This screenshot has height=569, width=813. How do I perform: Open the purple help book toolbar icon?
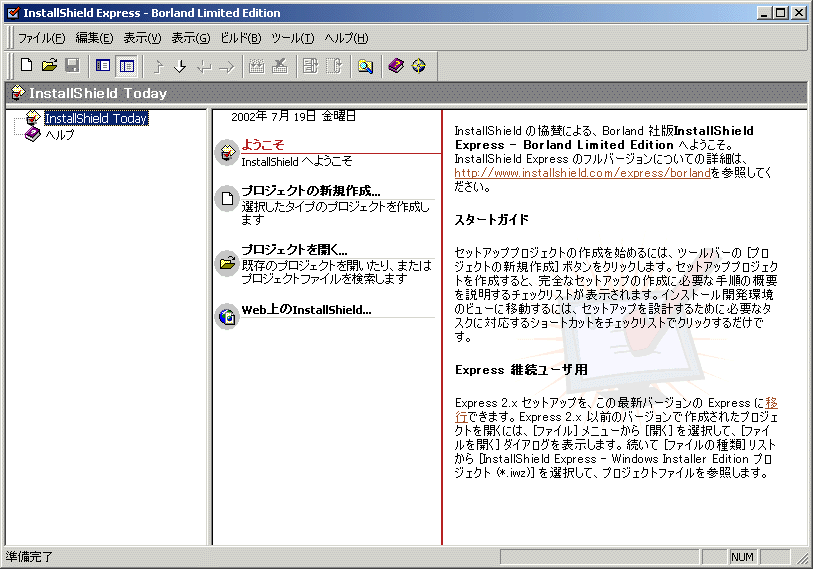point(396,66)
